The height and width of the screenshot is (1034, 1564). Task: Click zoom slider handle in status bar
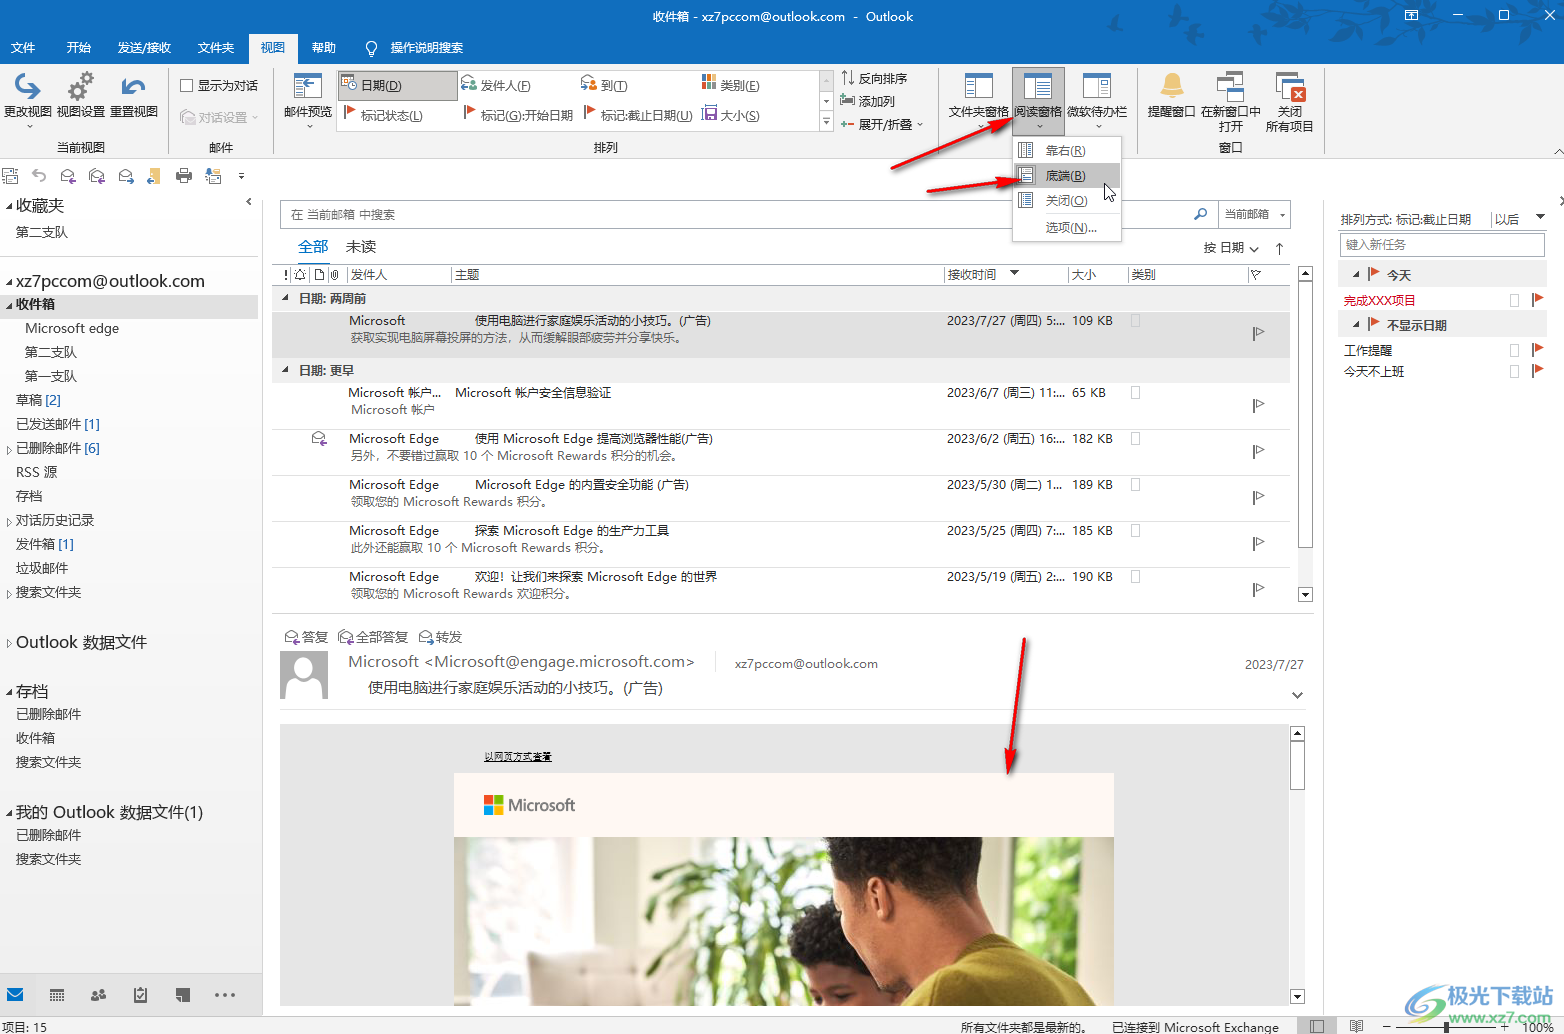1446,1027
